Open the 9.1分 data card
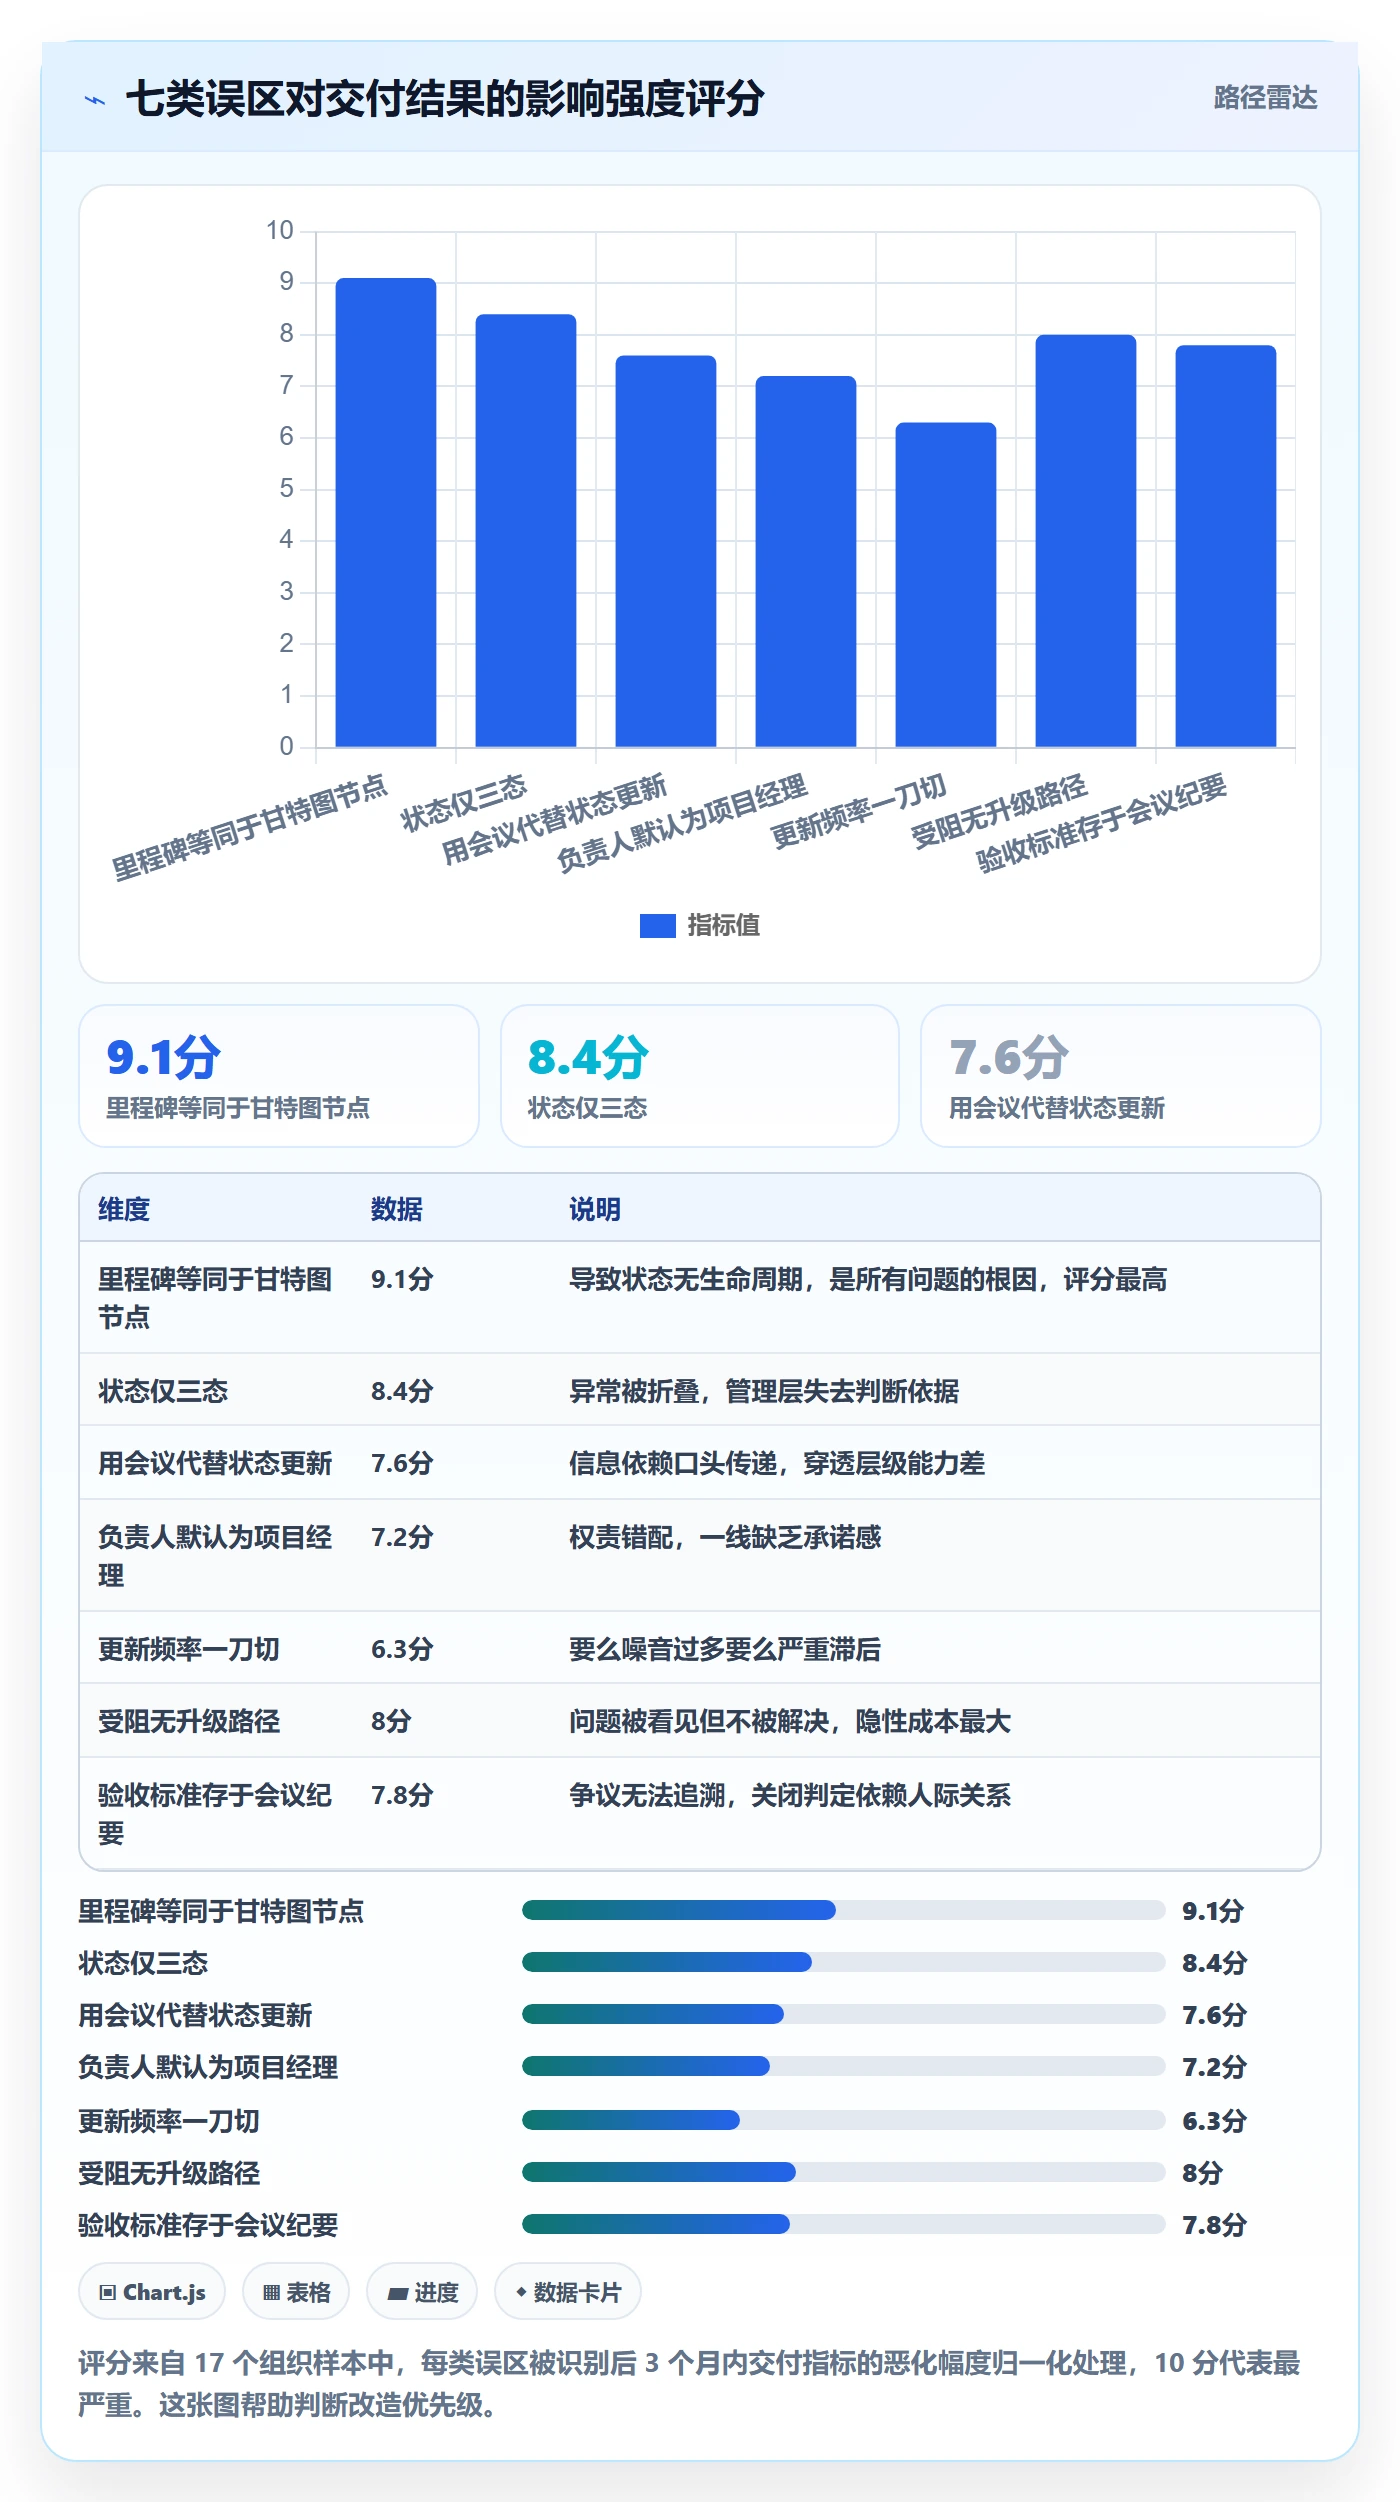The image size is (1400, 2502). (279, 1076)
